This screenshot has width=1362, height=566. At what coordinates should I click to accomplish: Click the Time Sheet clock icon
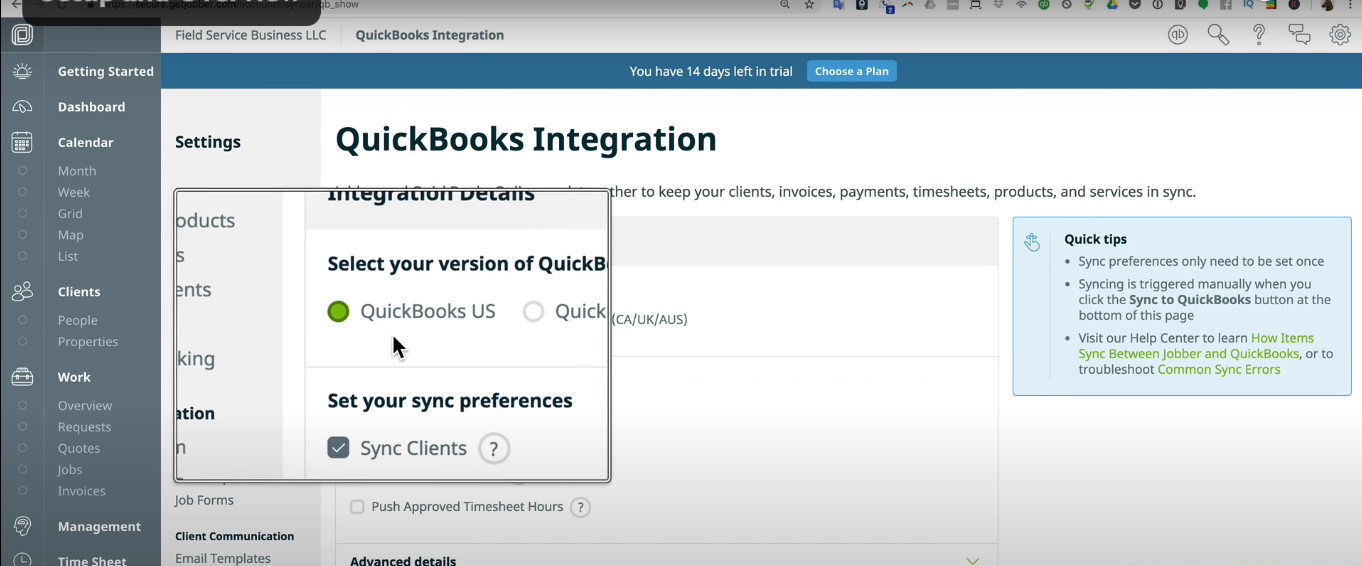pos(22,560)
